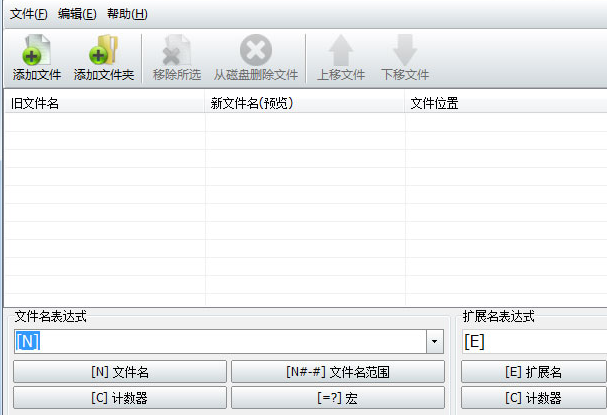
Task: Open the 编辑(E) menu
Action: tap(77, 14)
